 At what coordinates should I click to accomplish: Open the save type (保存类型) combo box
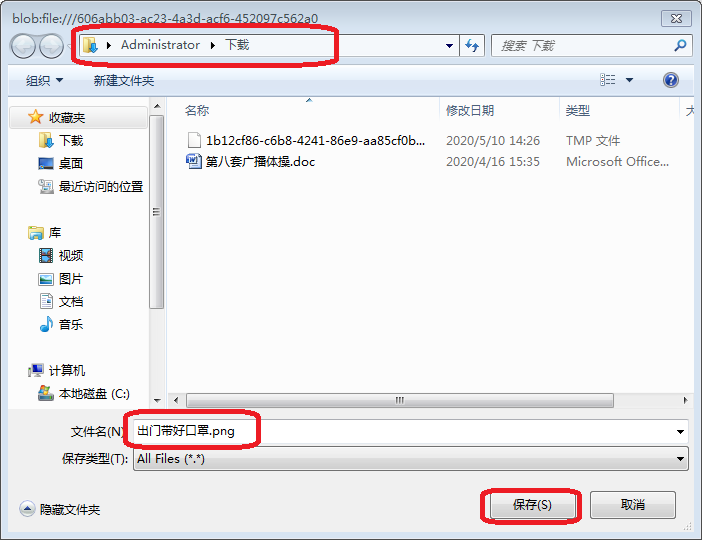click(x=411, y=459)
